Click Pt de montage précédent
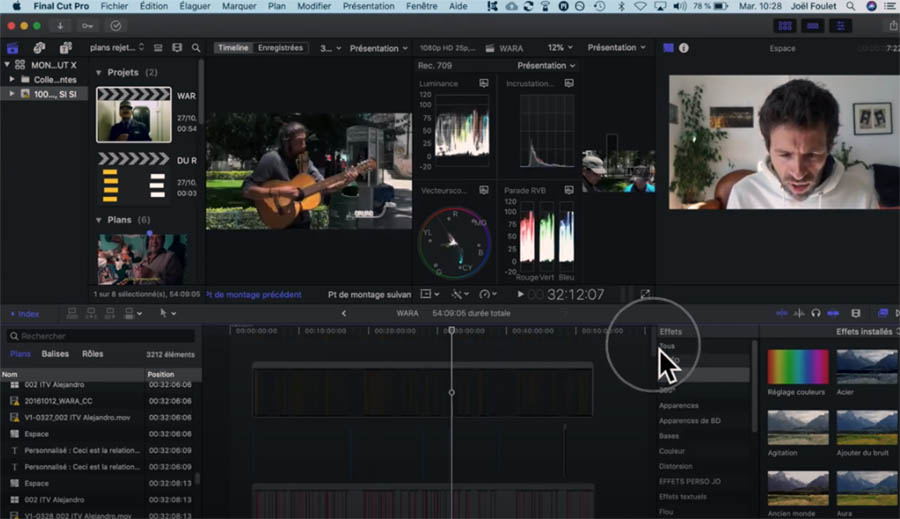 [x=254, y=295]
